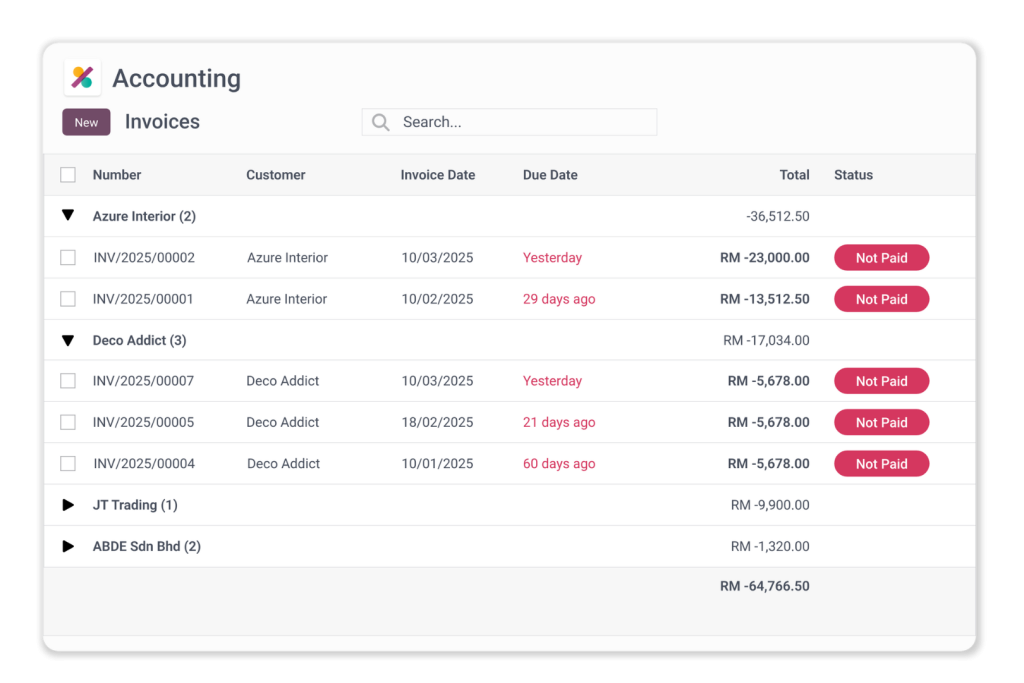Click the Total column header

tap(794, 175)
